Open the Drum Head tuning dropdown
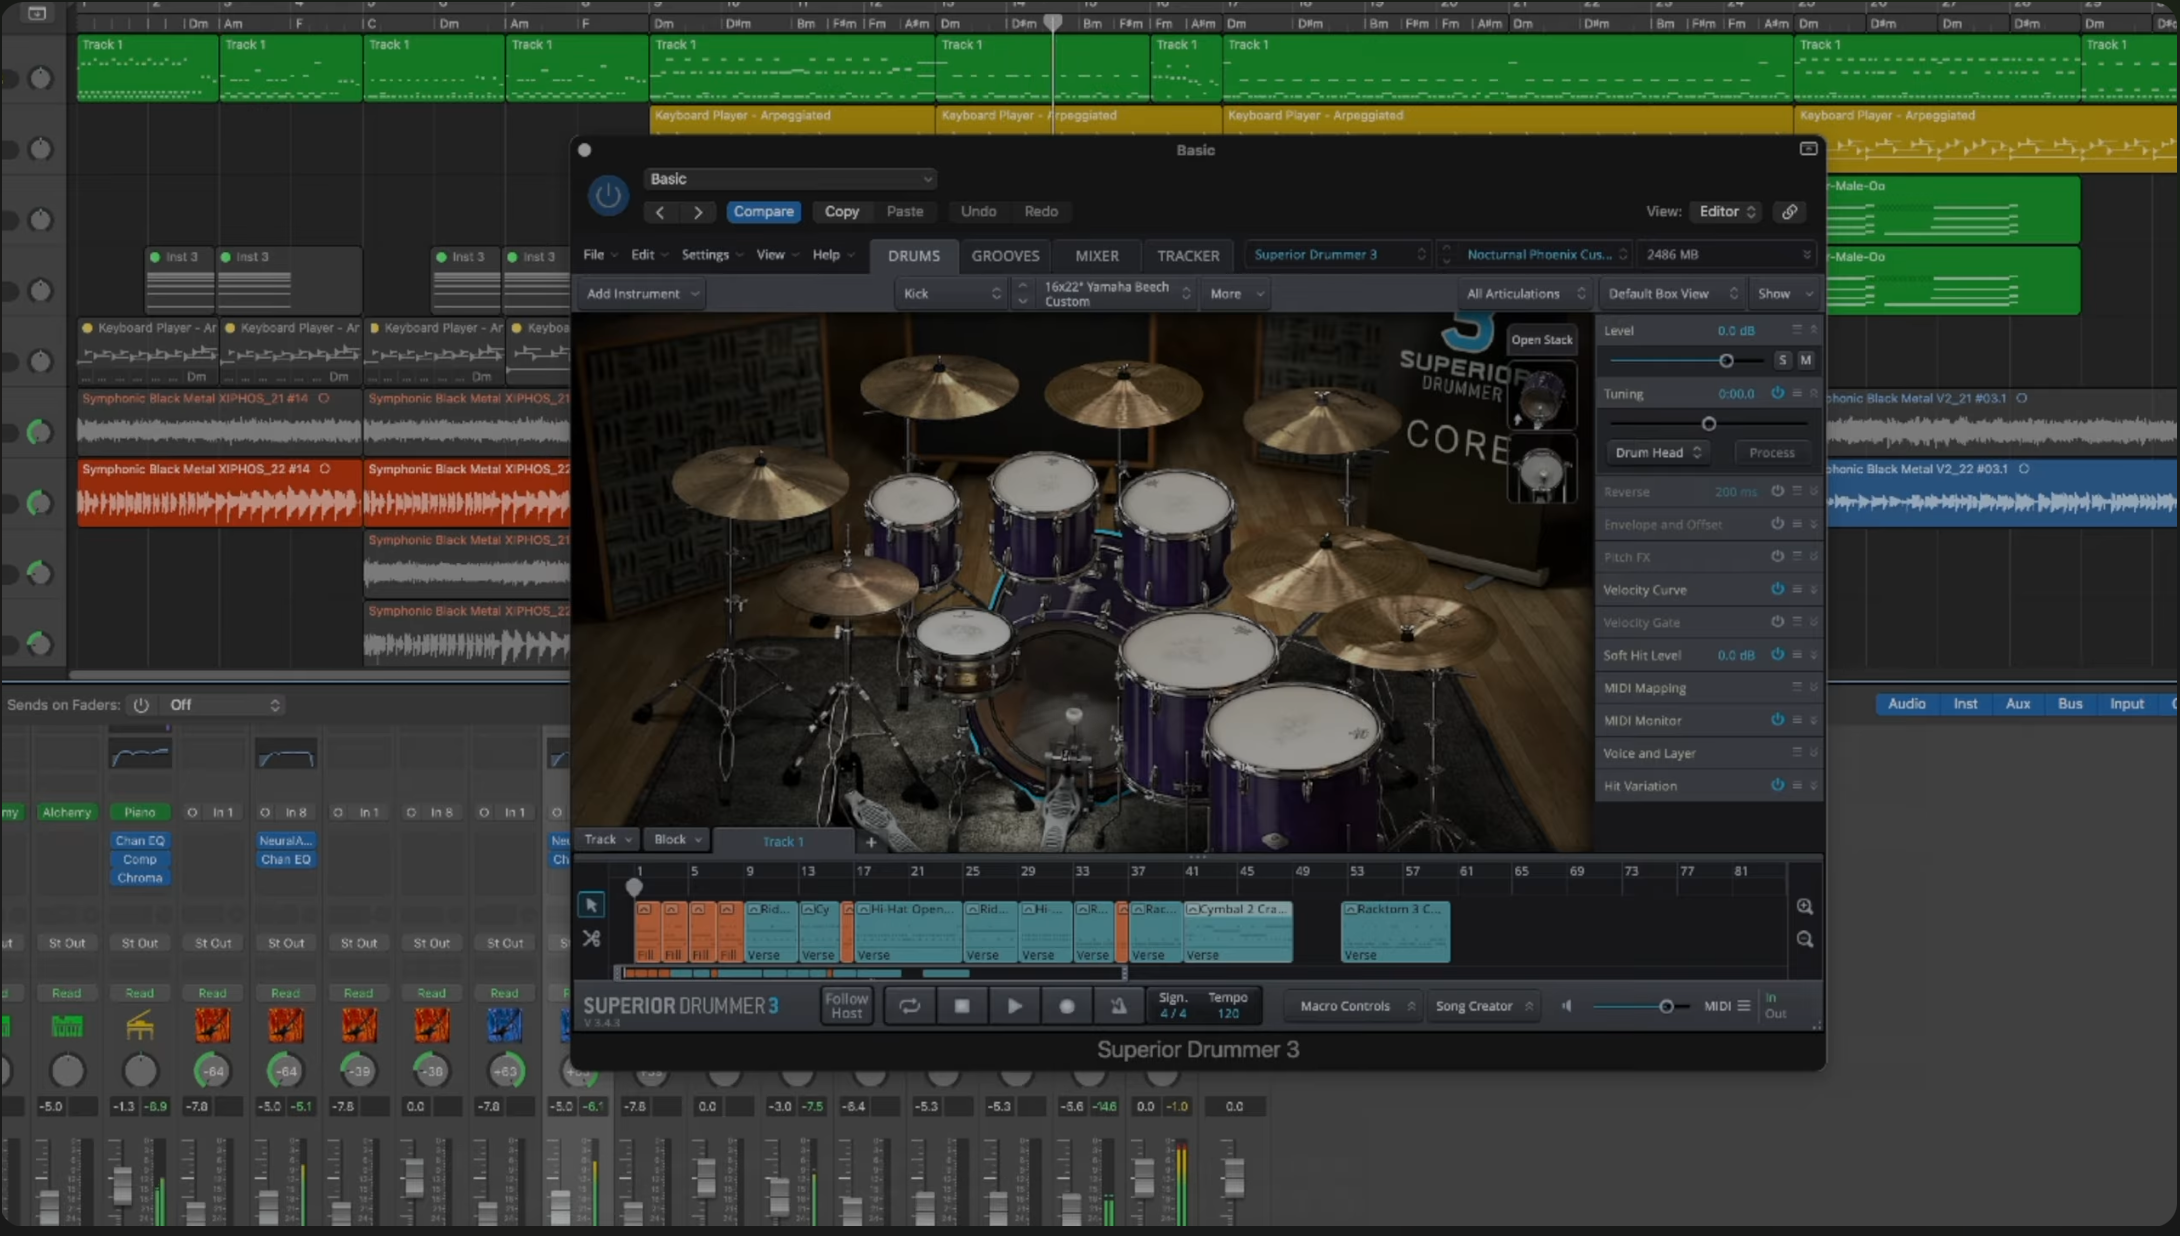This screenshot has height=1236, width=2180. tap(1657, 453)
